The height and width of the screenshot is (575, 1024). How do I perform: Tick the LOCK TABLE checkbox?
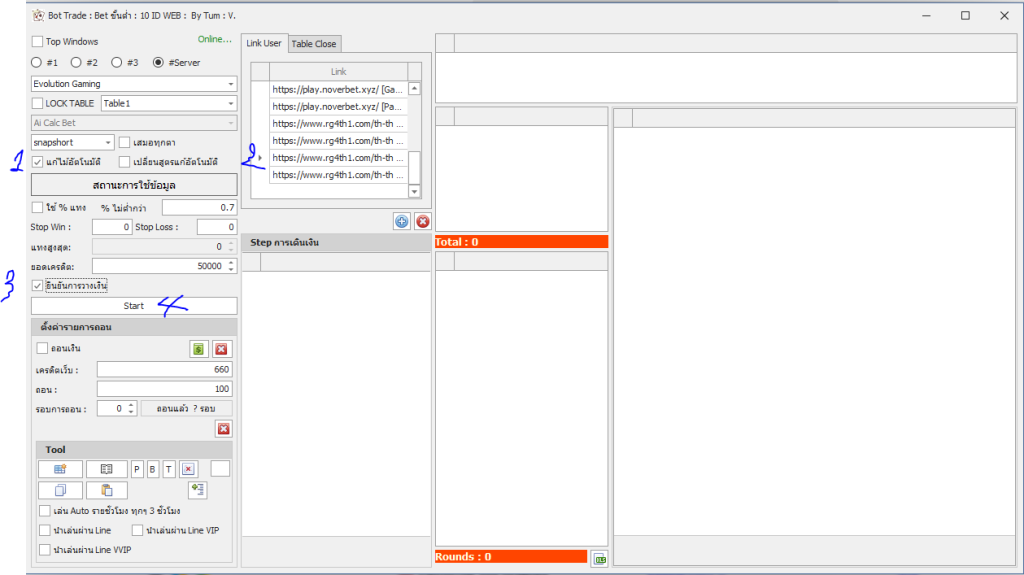[38, 103]
